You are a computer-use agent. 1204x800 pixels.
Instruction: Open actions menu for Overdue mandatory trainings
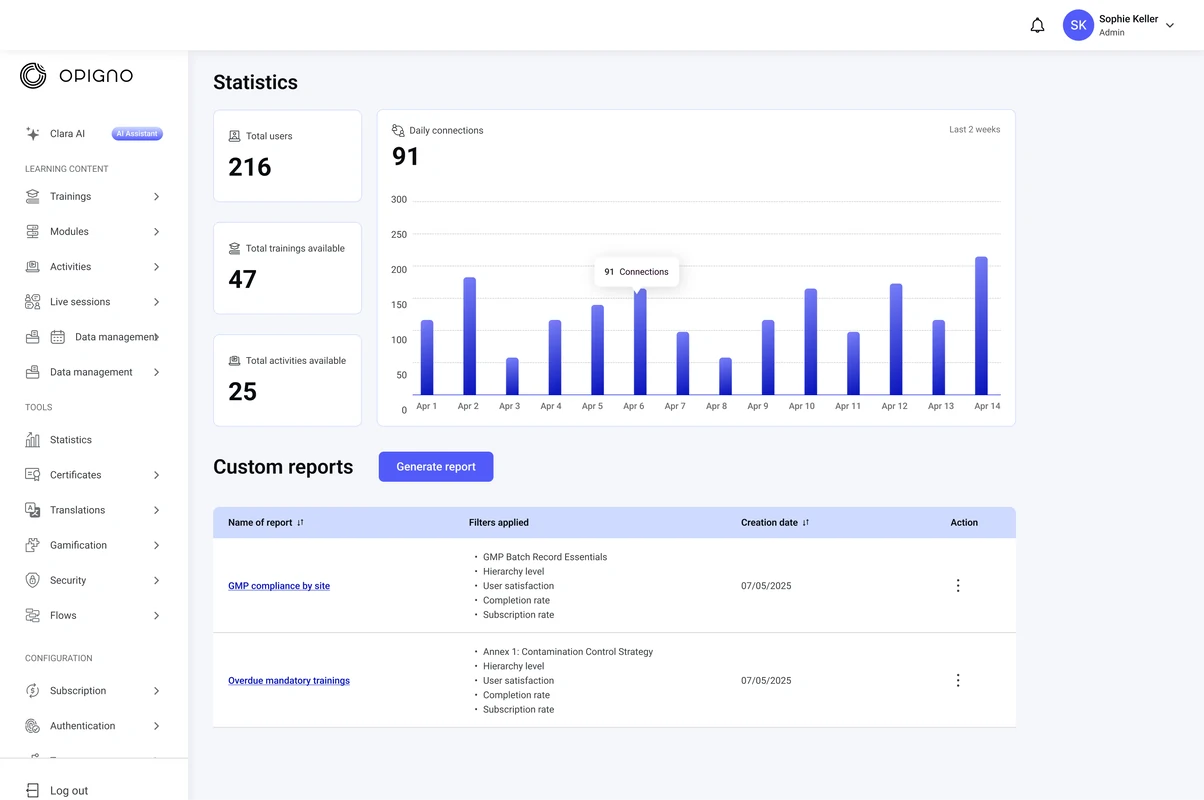pyautogui.click(x=958, y=680)
